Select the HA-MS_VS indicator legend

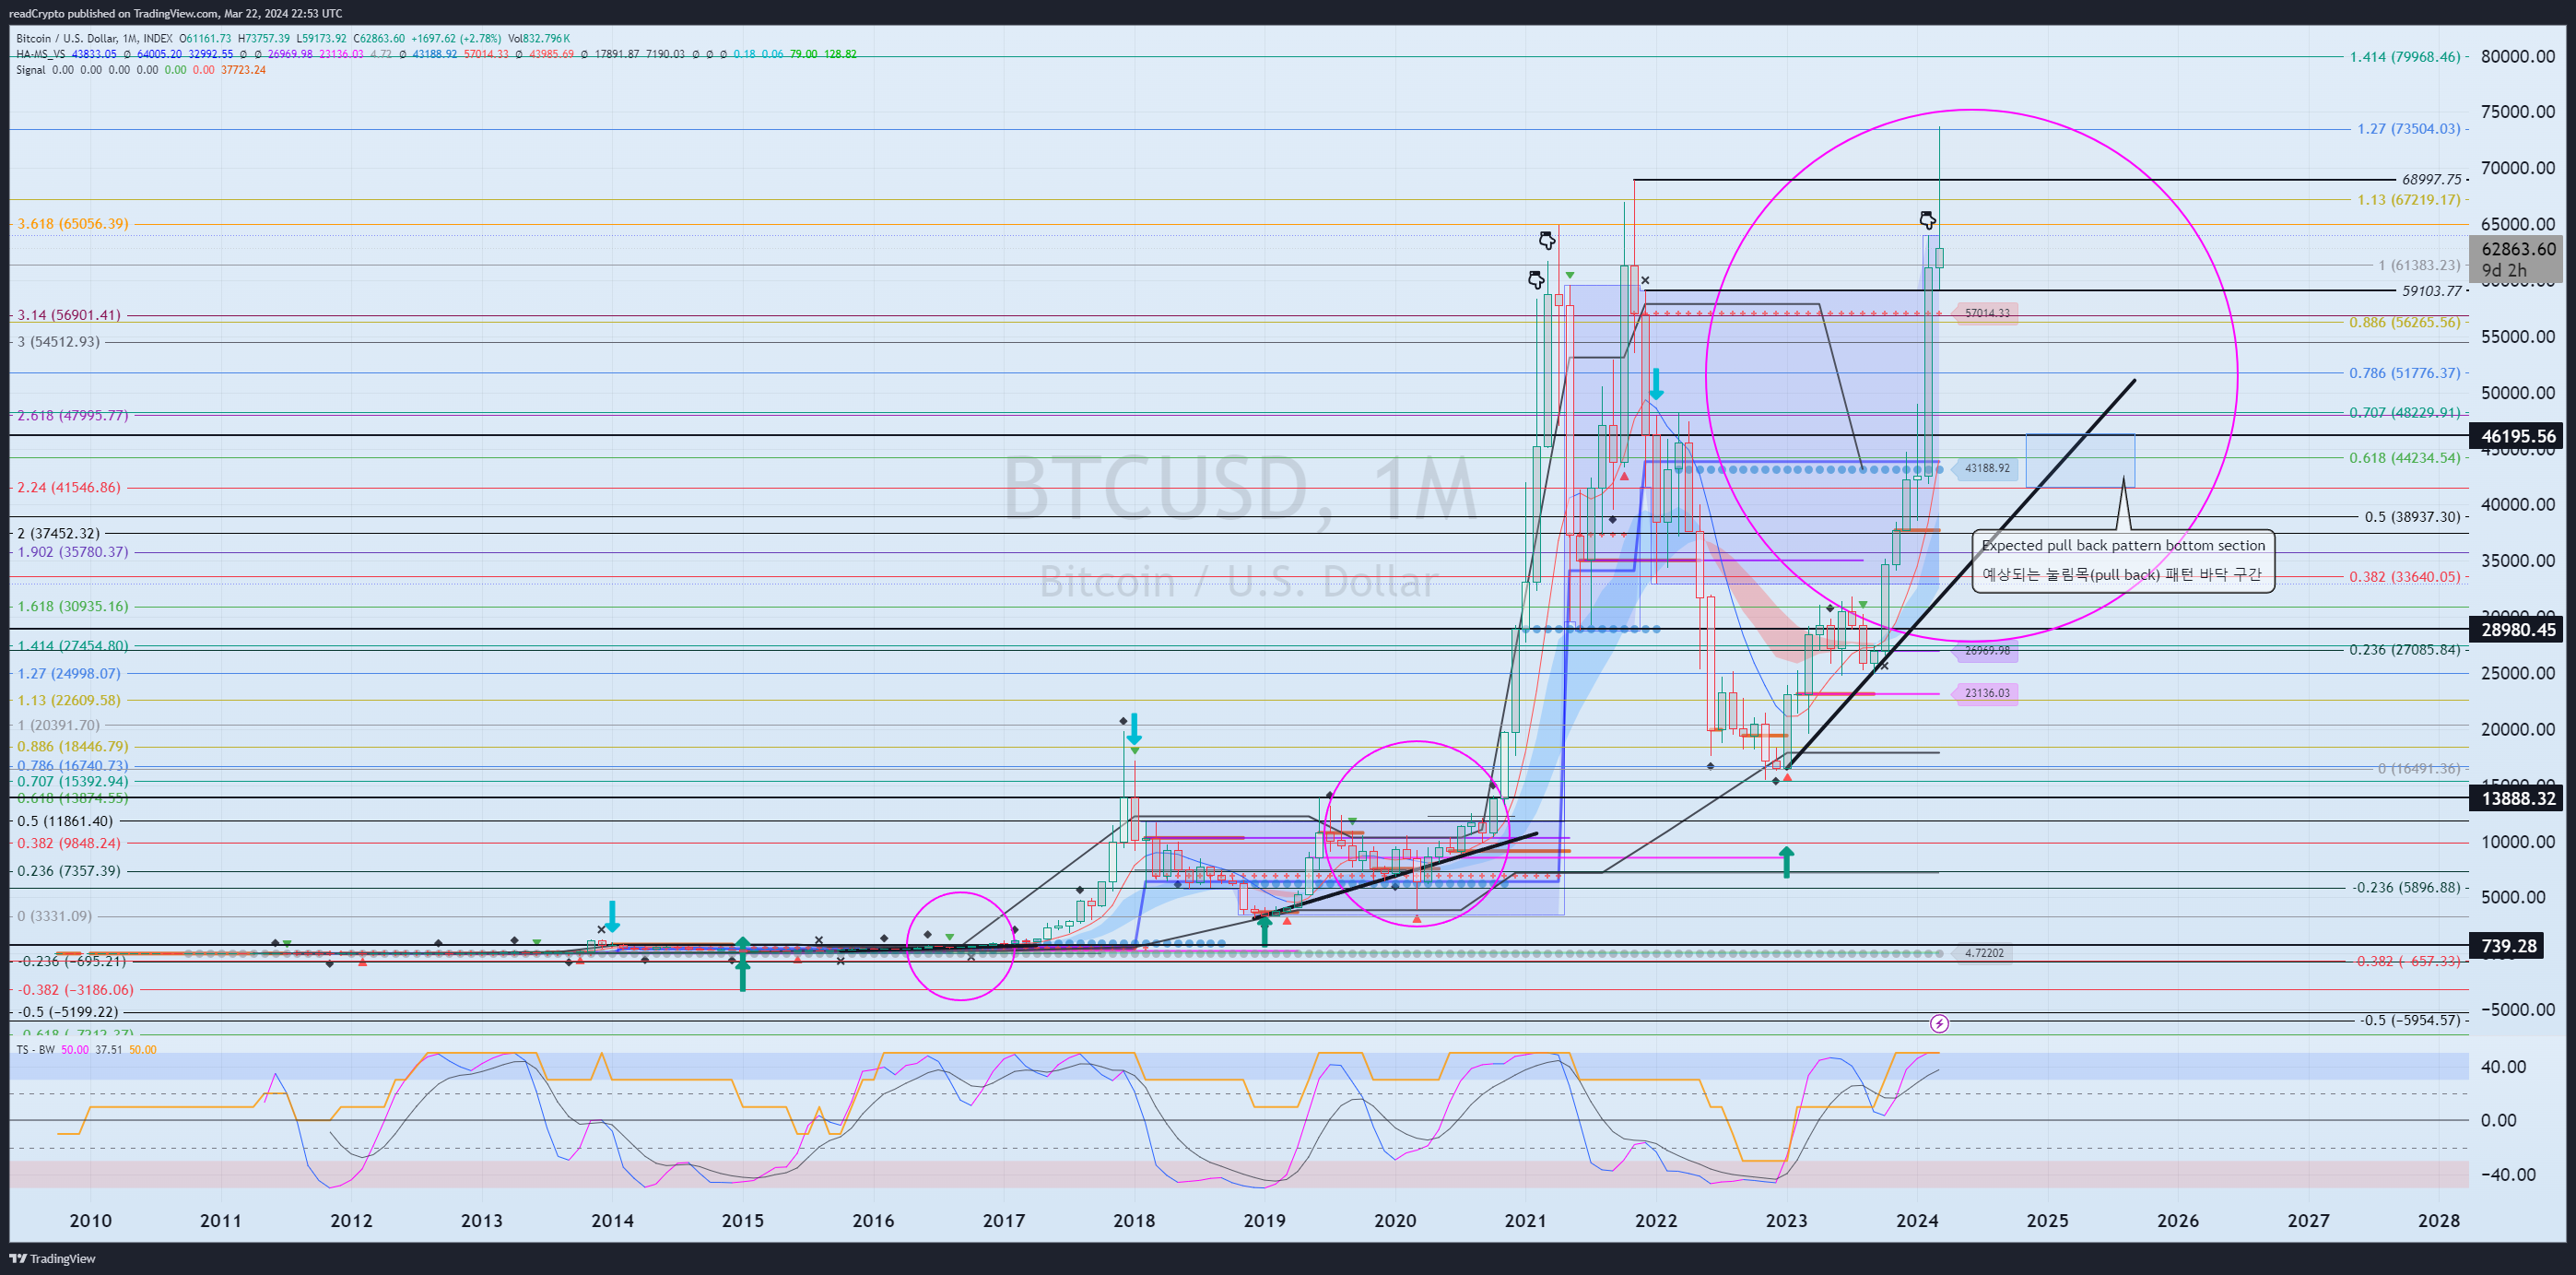[42, 54]
